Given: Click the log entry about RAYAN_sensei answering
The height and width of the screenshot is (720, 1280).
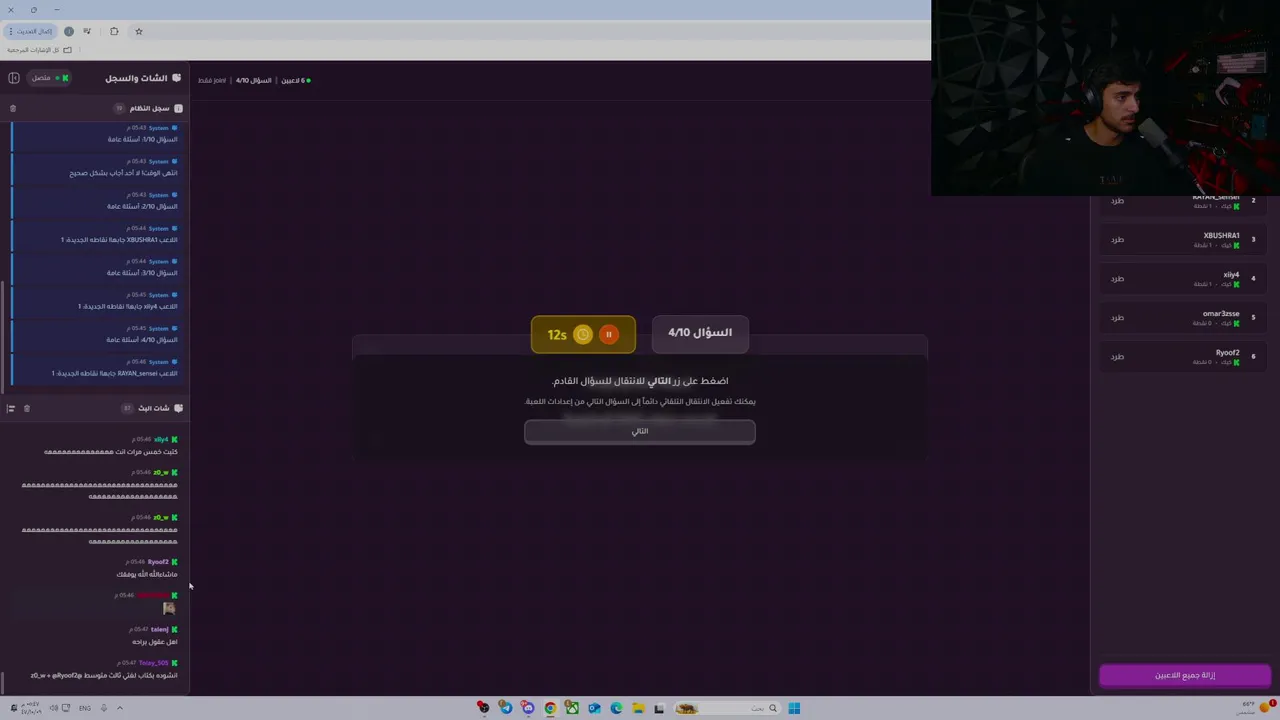Looking at the screenshot, I should click(96, 367).
